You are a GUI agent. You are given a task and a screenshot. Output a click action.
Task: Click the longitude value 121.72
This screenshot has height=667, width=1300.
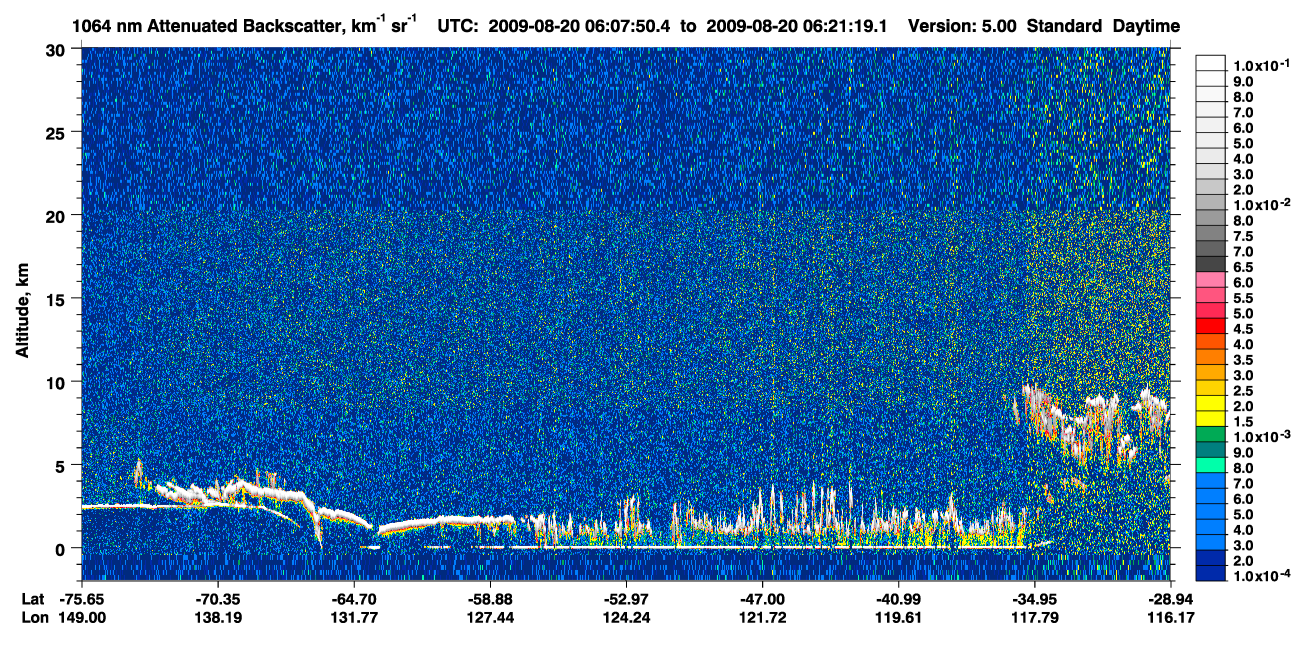tap(762, 617)
